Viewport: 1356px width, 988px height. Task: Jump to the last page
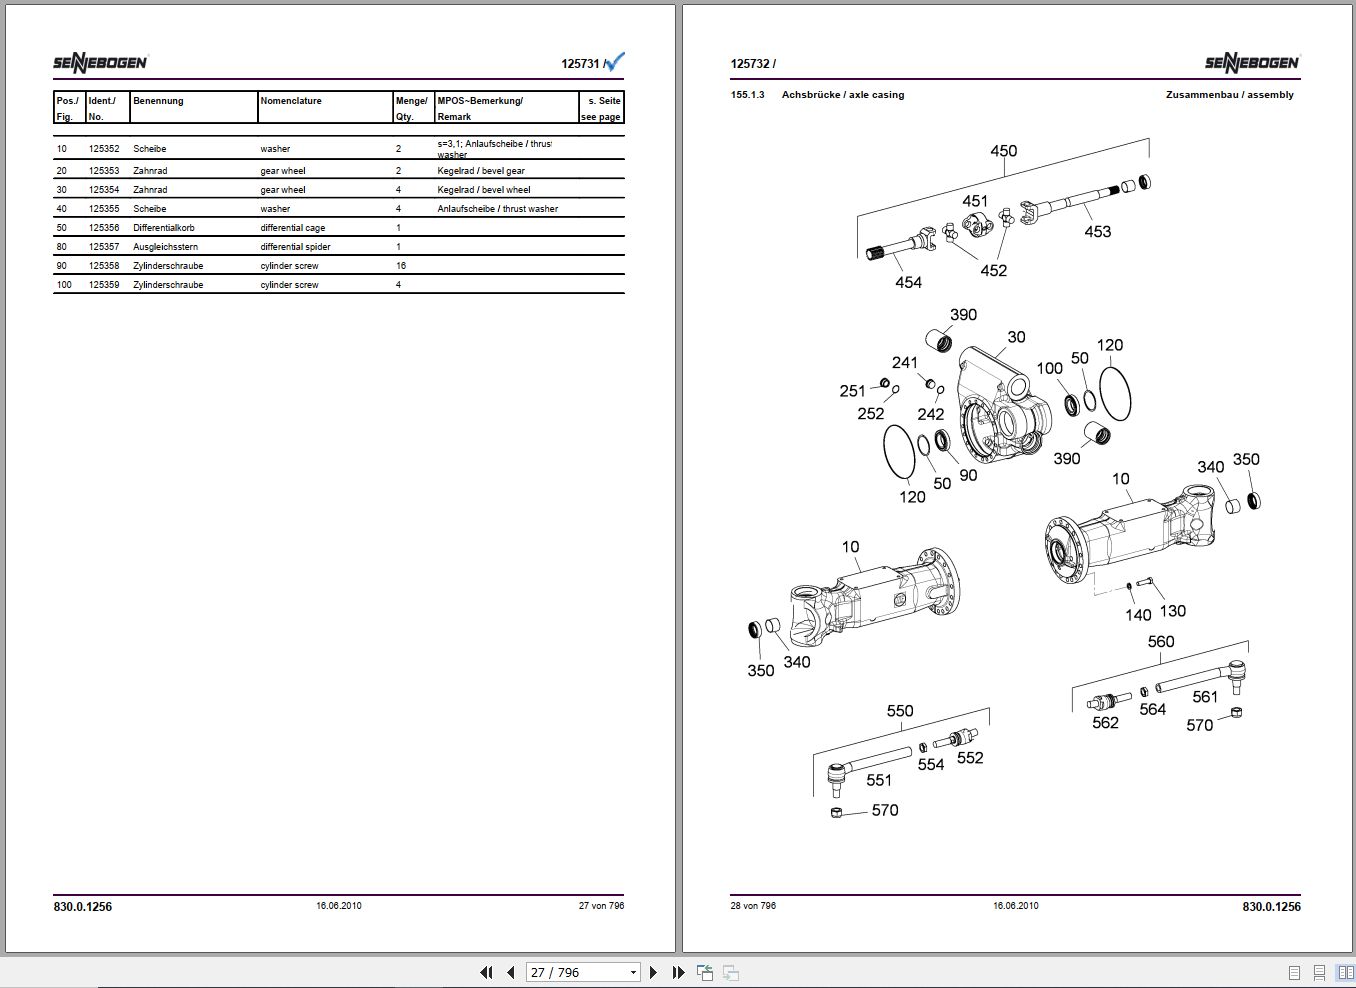[678, 972]
